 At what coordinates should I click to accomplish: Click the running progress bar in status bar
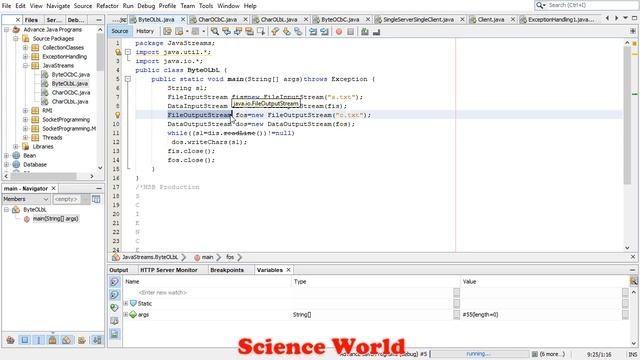[x=479, y=354]
